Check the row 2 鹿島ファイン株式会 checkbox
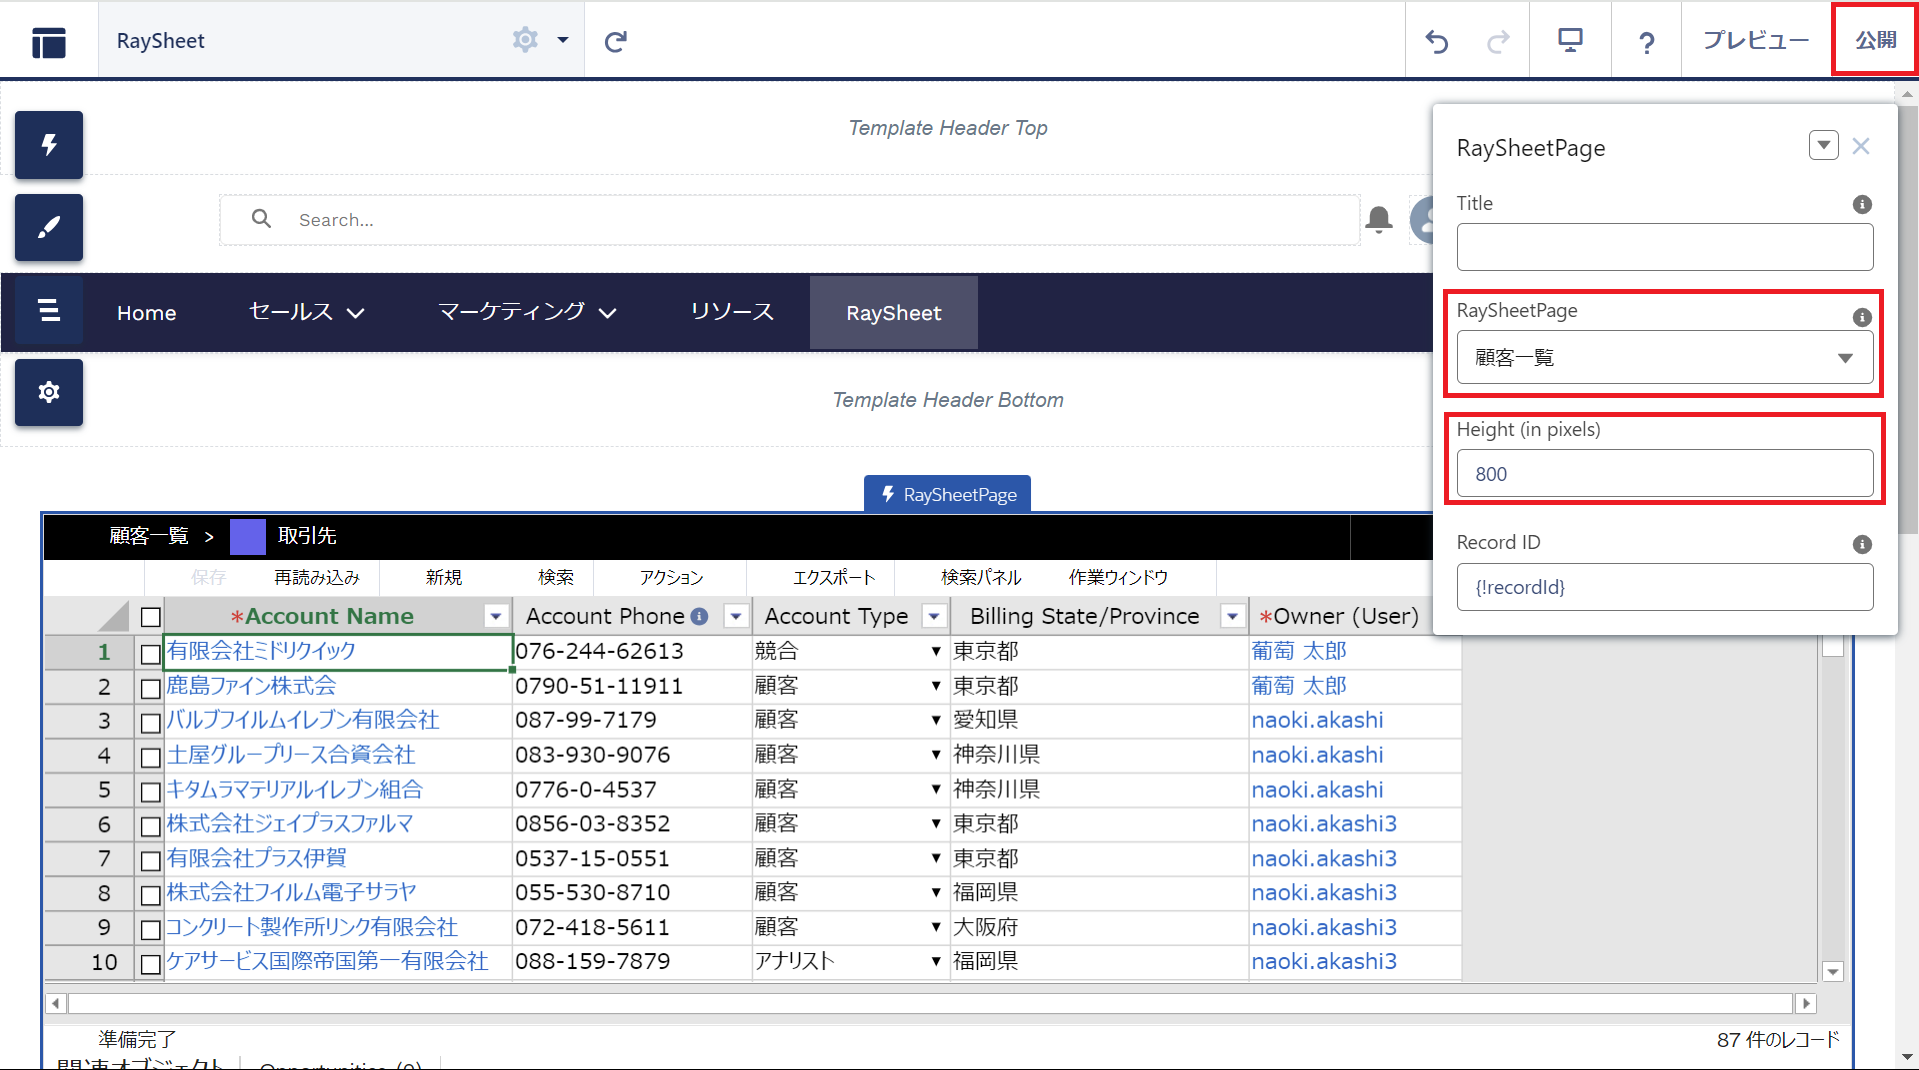Image resolution: width=1919 pixels, height=1070 pixels. tap(151, 688)
